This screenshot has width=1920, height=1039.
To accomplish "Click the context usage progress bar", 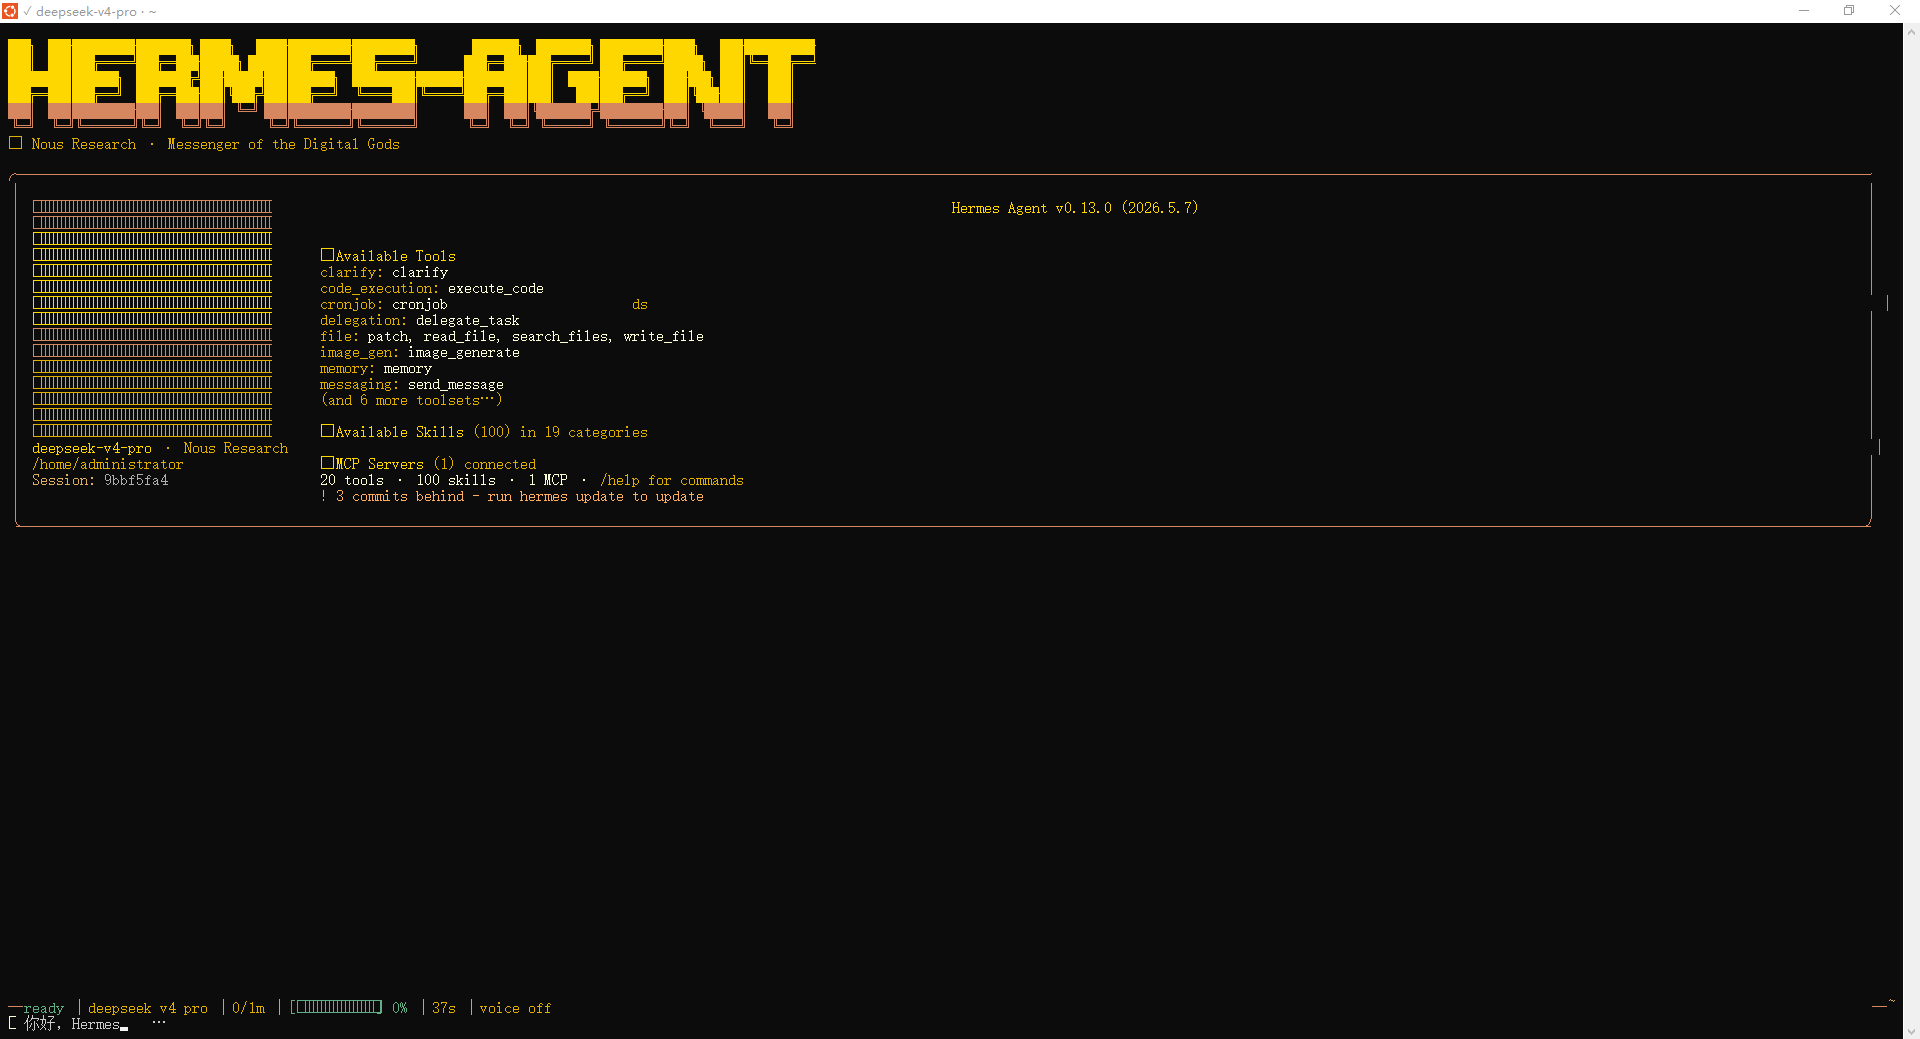I will [x=336, y=1007].
